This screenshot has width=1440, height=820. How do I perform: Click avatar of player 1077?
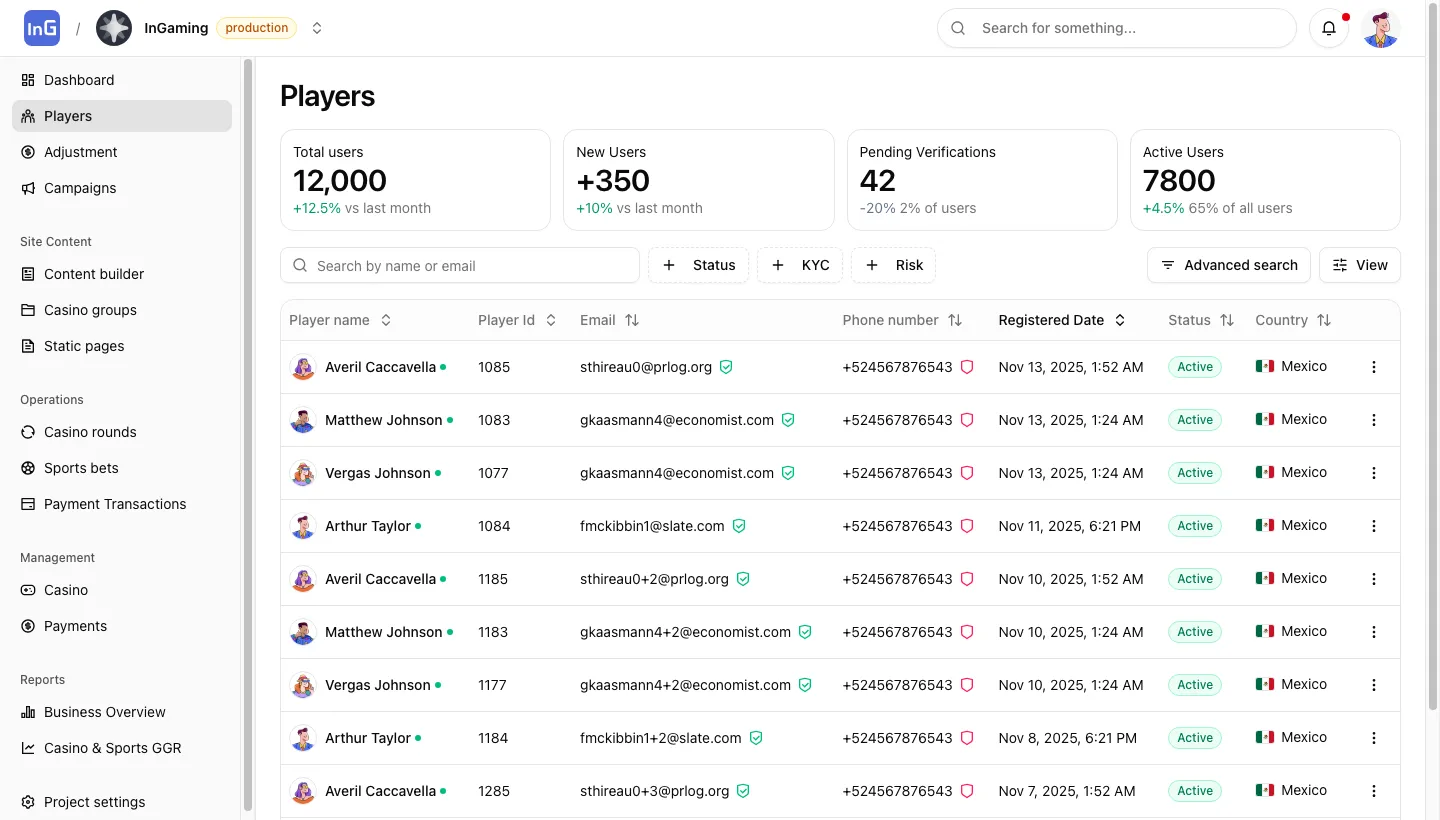pyautogui.click(x=303, y=473)
